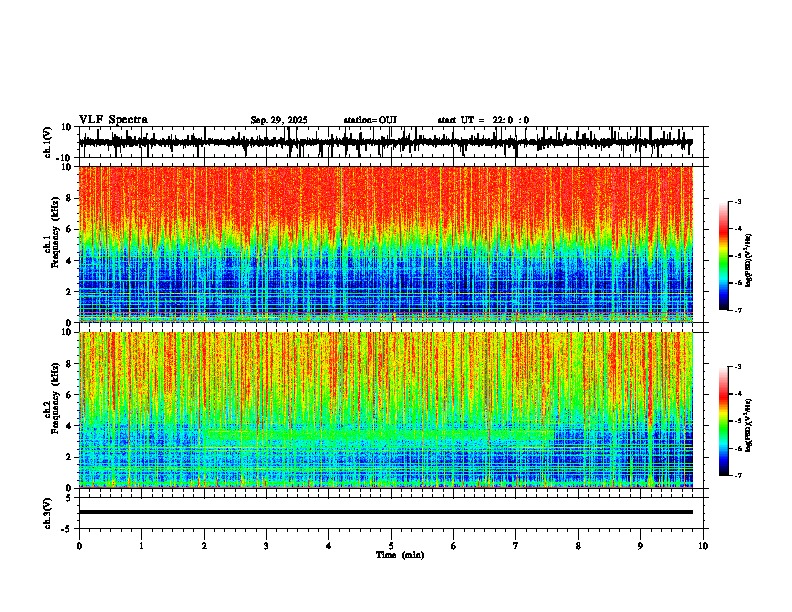Screen dimensions: 792x612
Task: Select the black ch.3(V) flat trace line
Action: 385,512
